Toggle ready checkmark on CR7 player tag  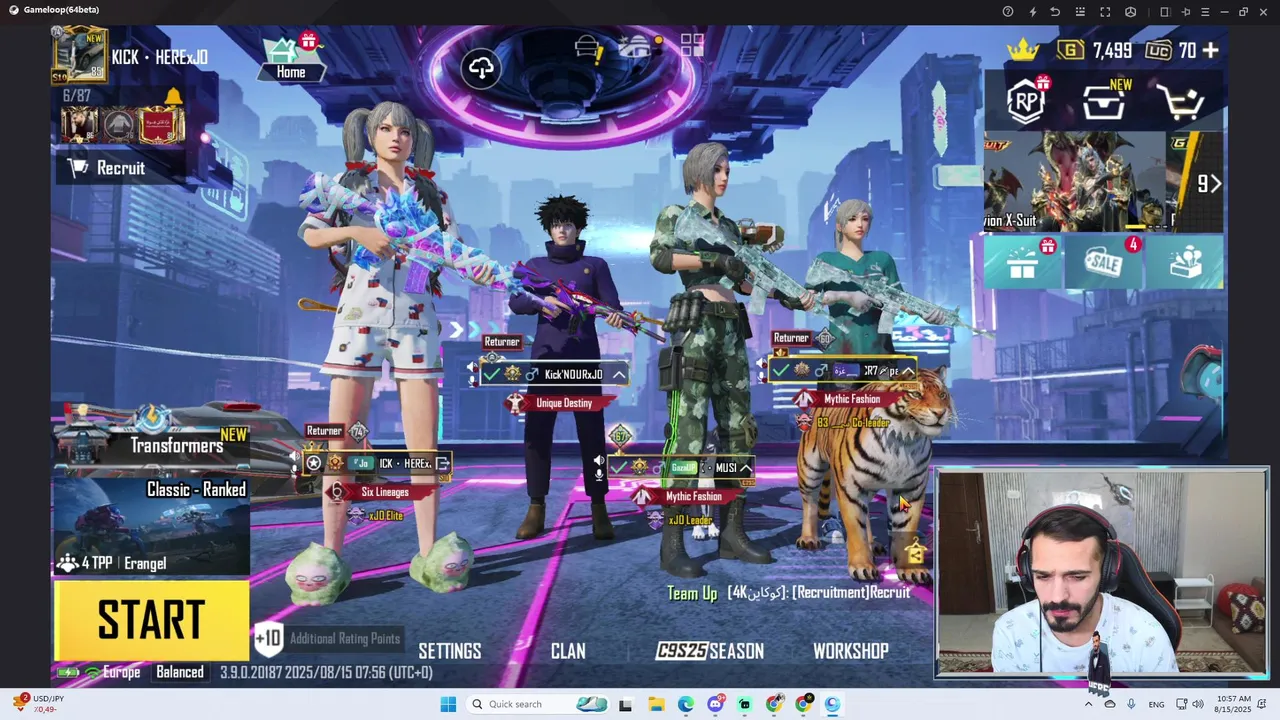781,371
